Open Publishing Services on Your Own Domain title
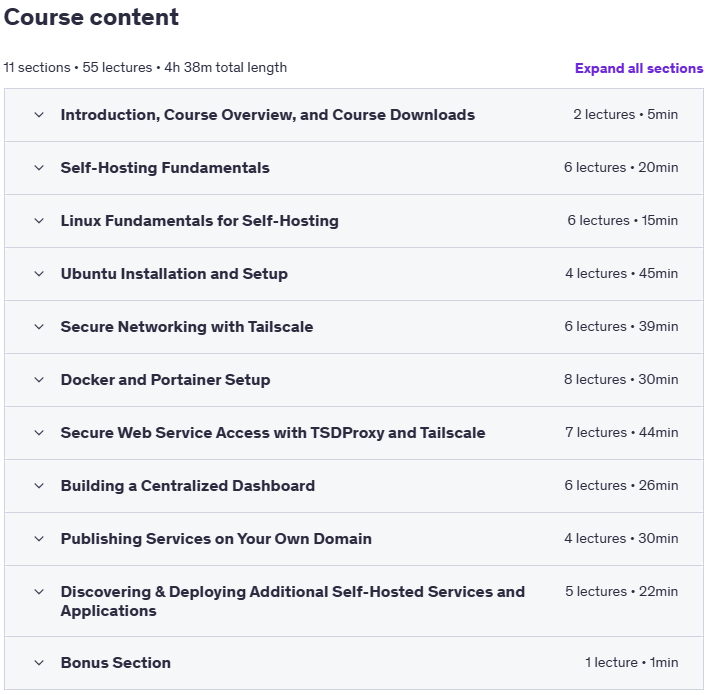709x695 pixels. click(x=216, y=539)
